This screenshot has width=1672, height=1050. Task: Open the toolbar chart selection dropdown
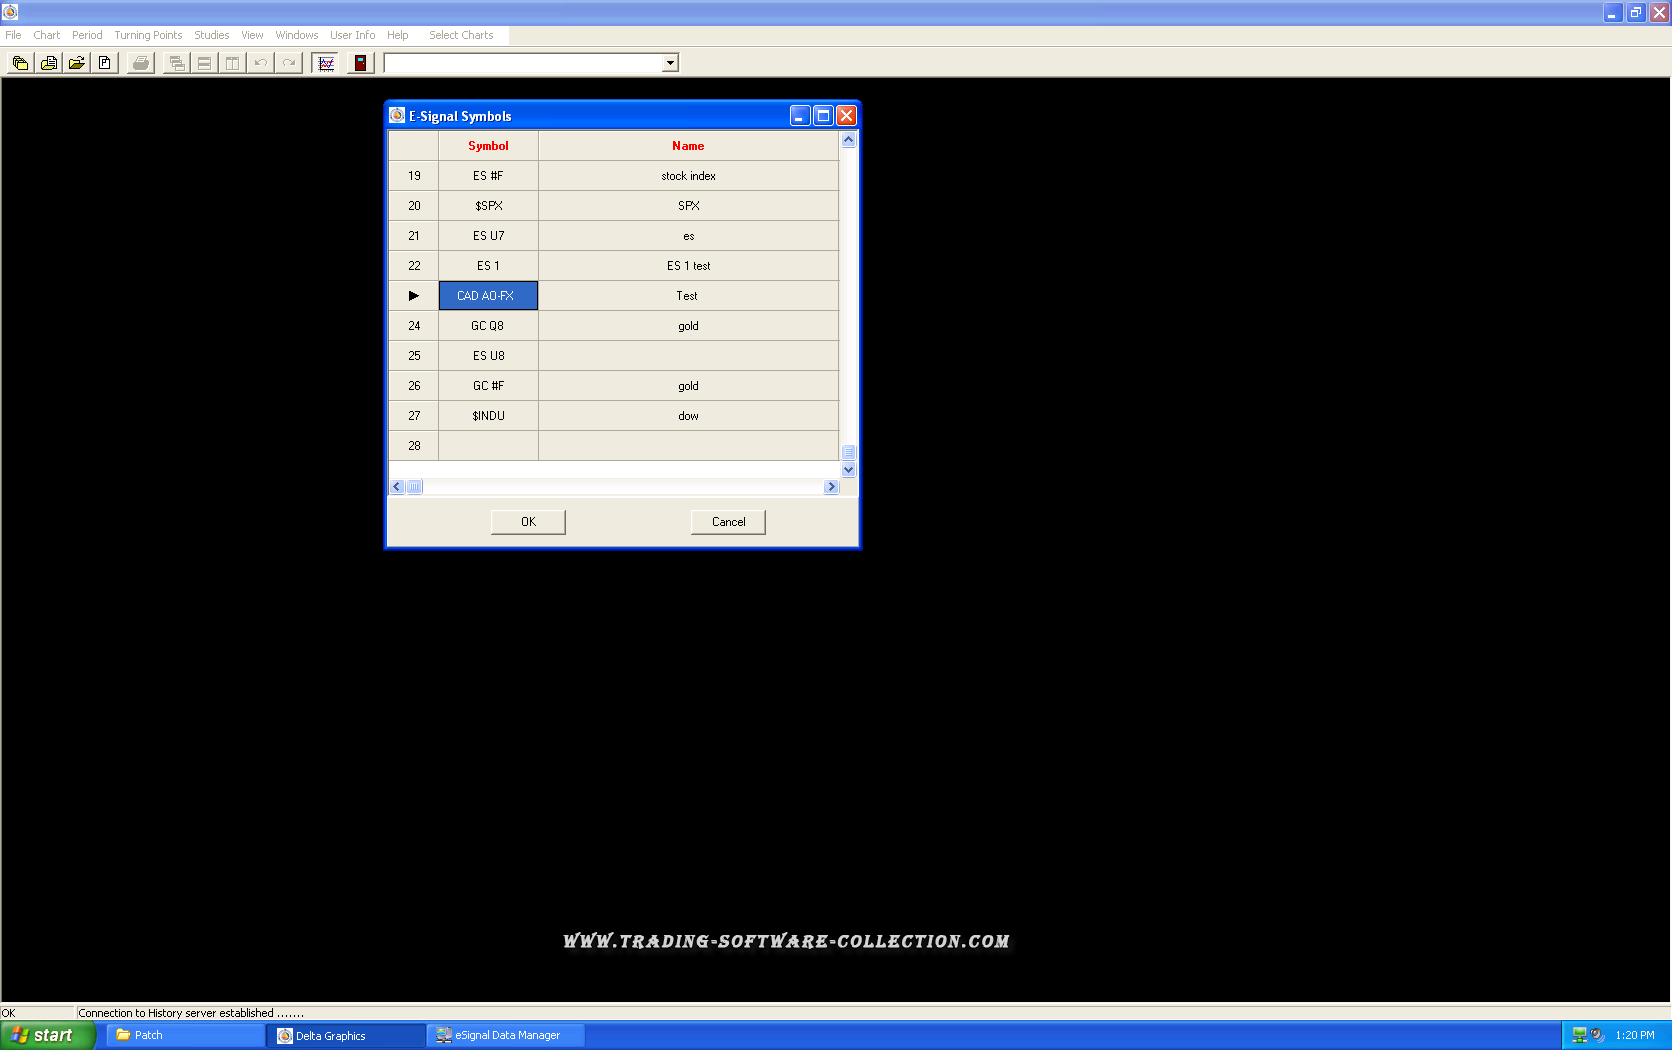pyautogui.click(x=670, y=63)
